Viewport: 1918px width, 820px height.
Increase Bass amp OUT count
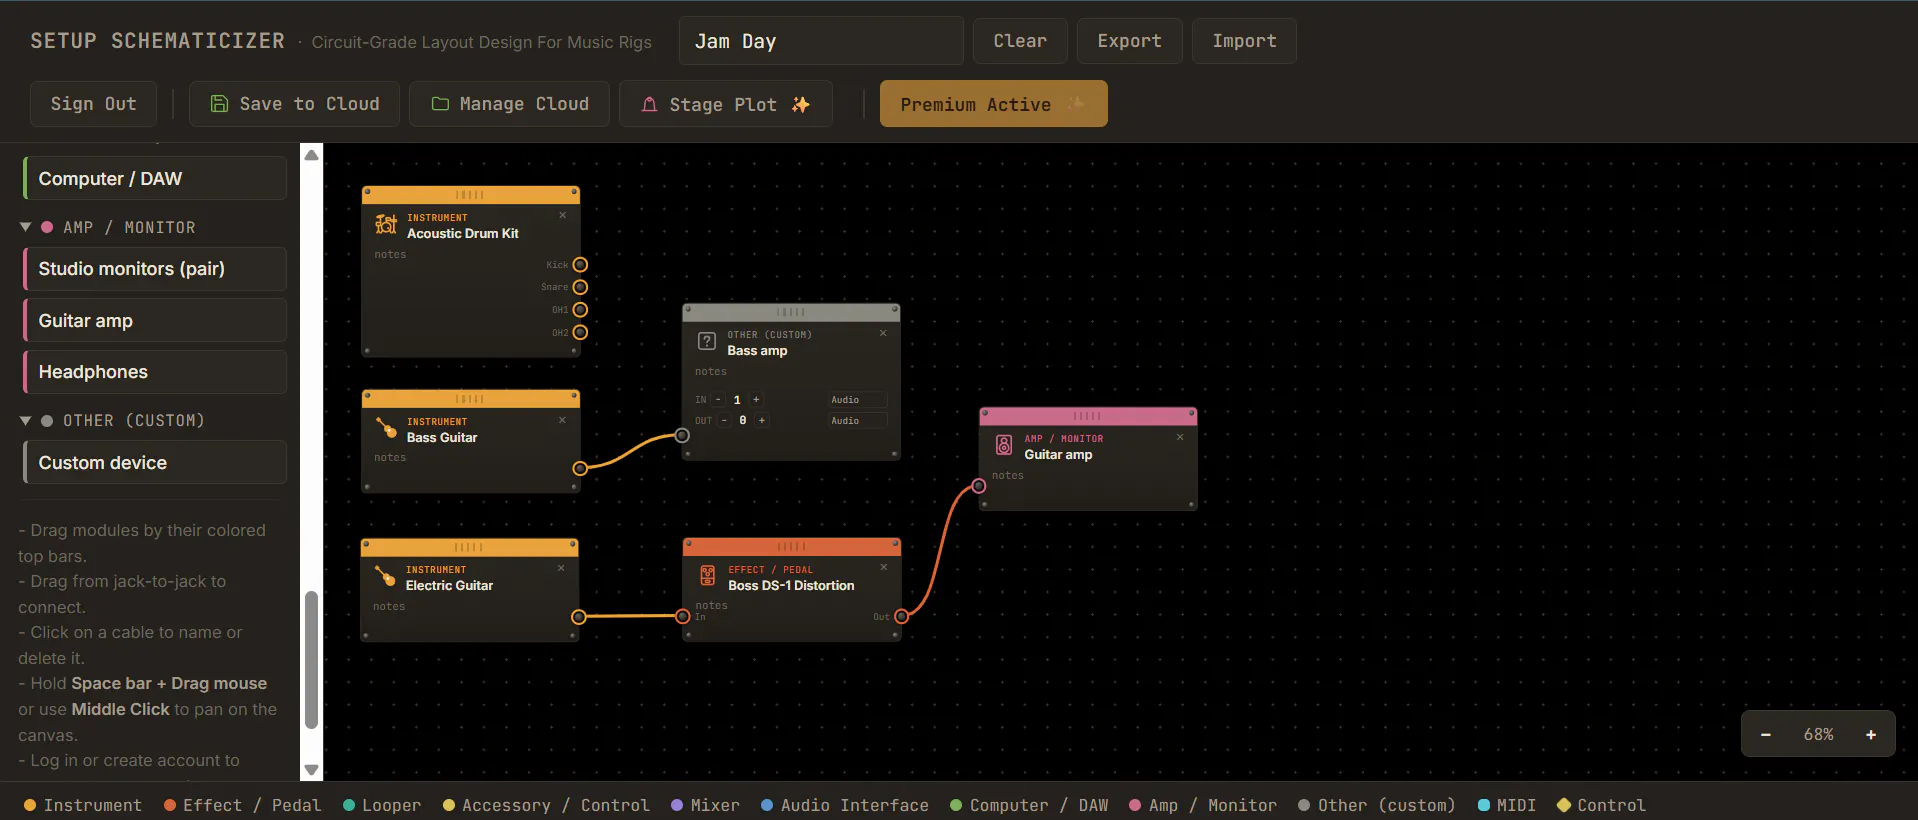[762, 421]
